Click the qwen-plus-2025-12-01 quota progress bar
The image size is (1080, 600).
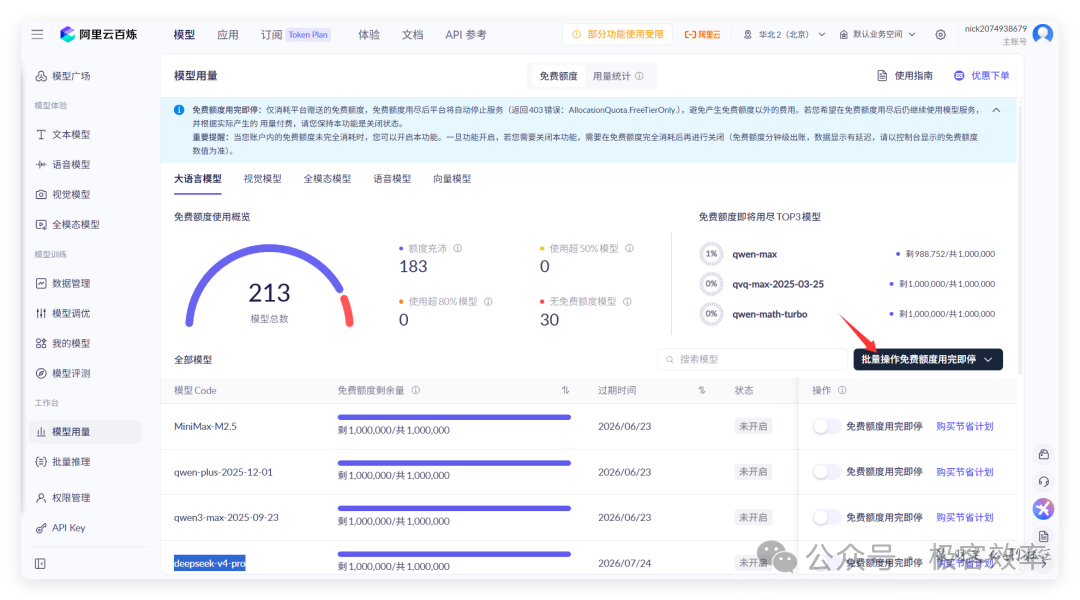pos(454,462)
